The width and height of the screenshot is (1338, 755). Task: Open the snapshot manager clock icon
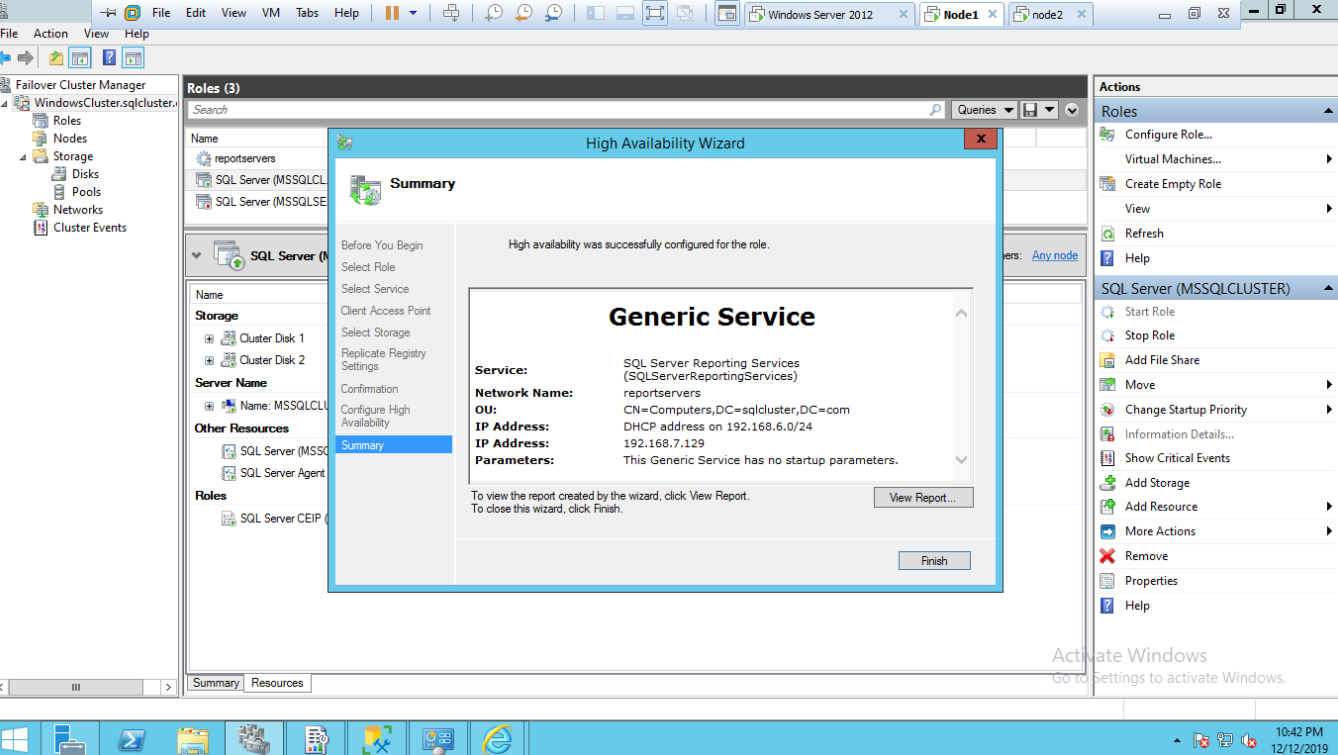pyautogui.click(x=552, y=14)
